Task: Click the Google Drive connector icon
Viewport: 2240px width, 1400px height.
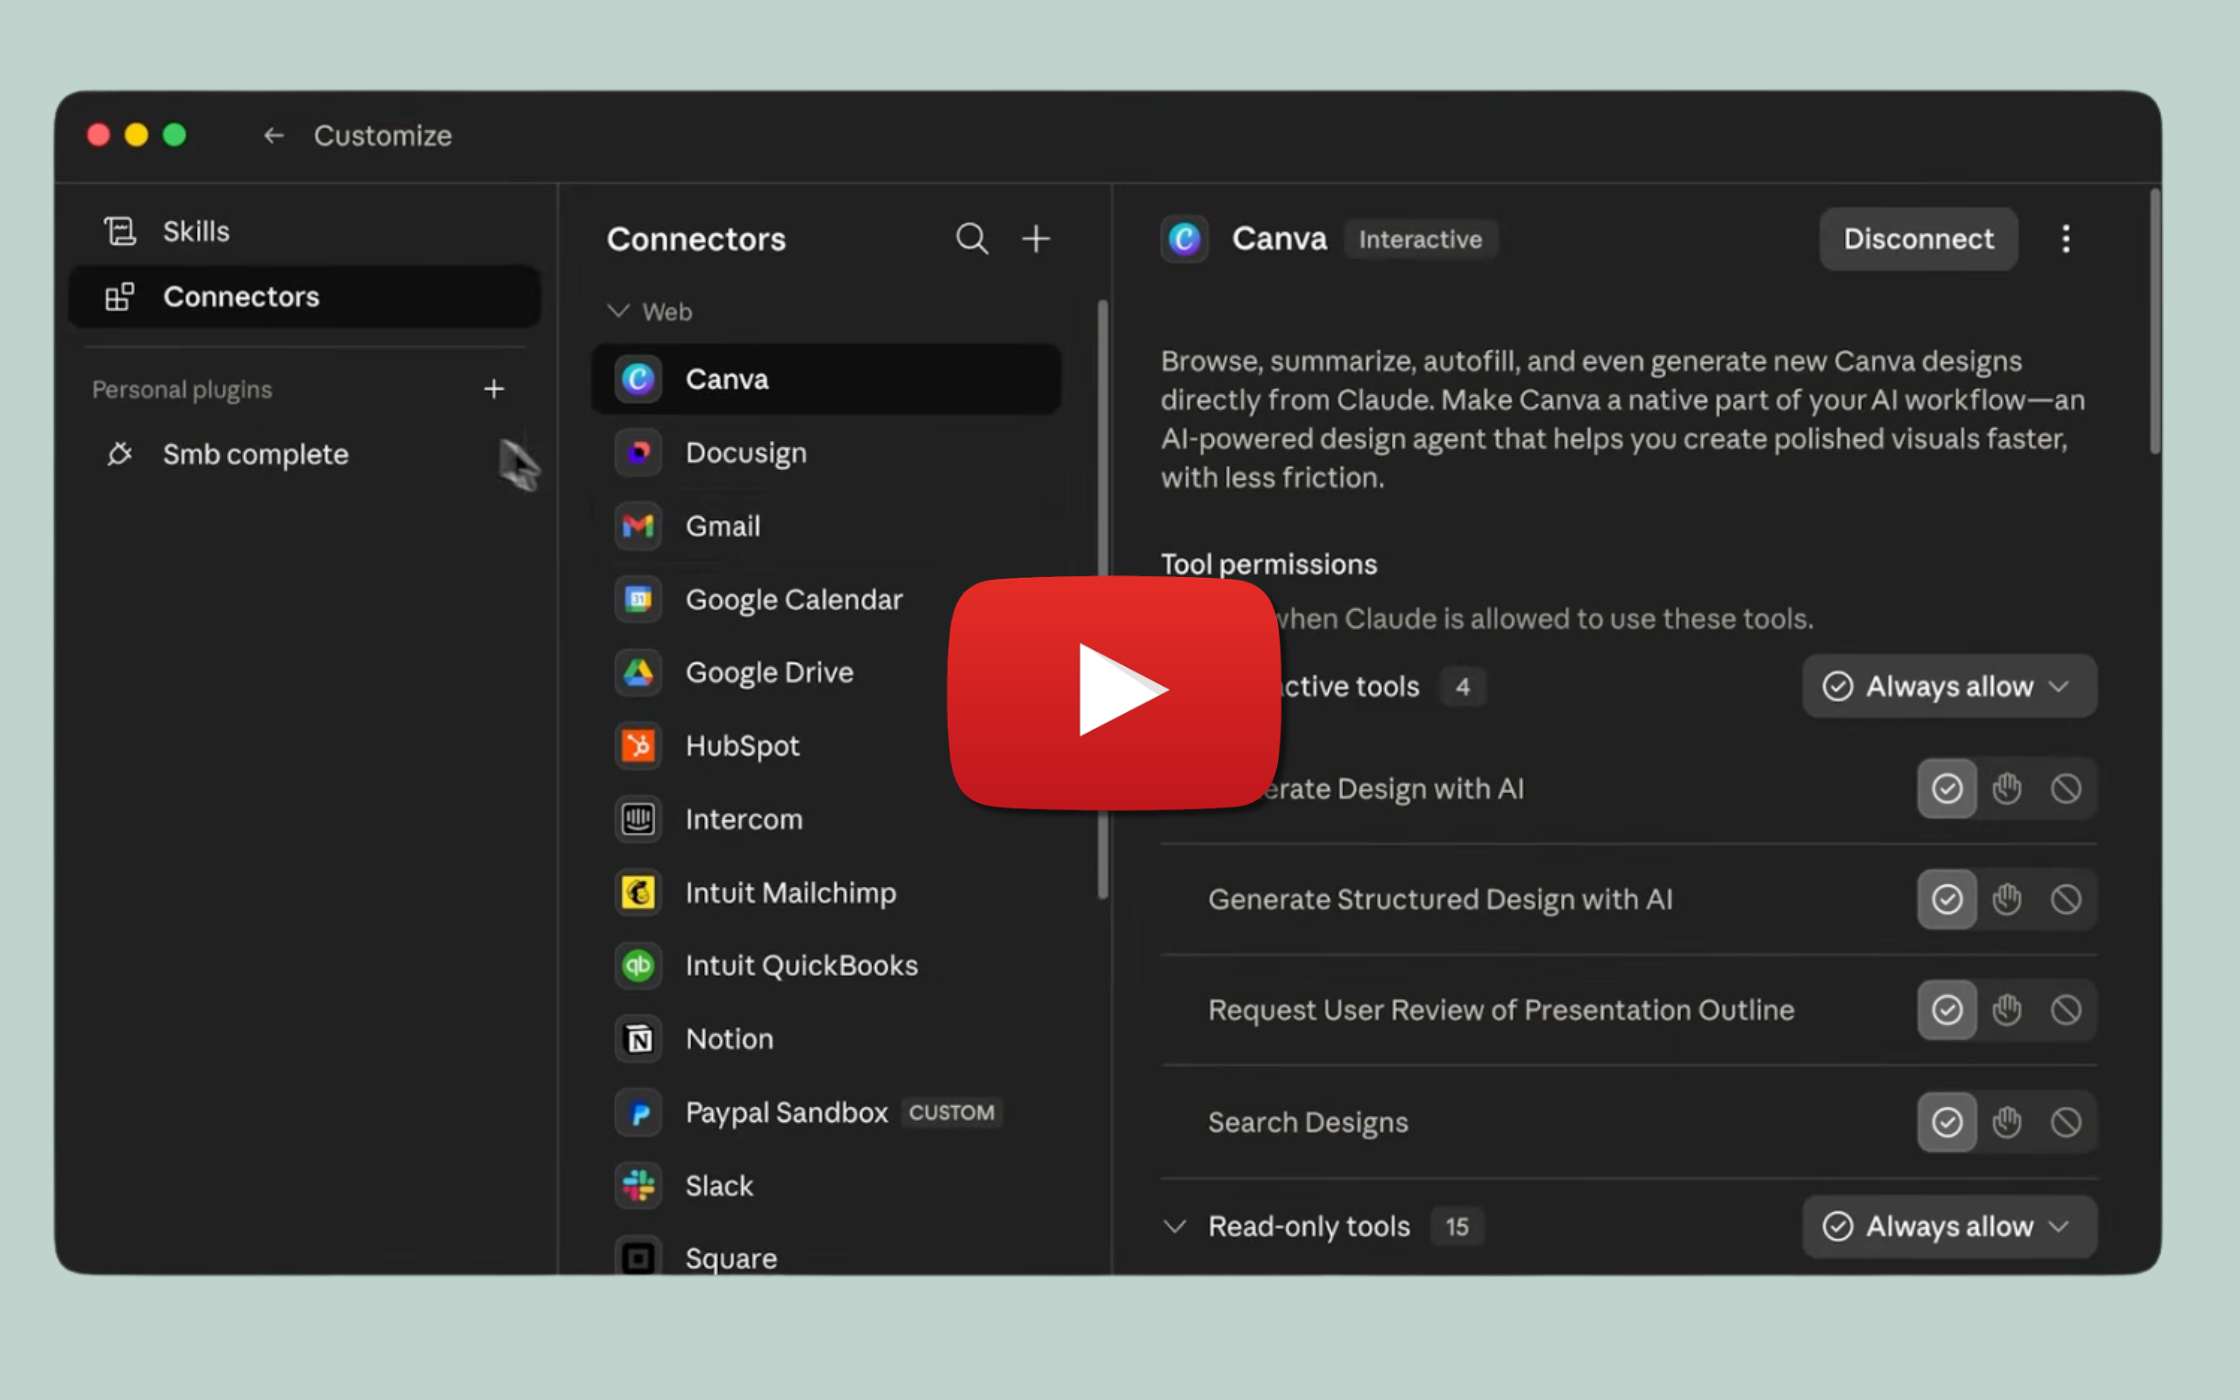Action: (638, 672)
